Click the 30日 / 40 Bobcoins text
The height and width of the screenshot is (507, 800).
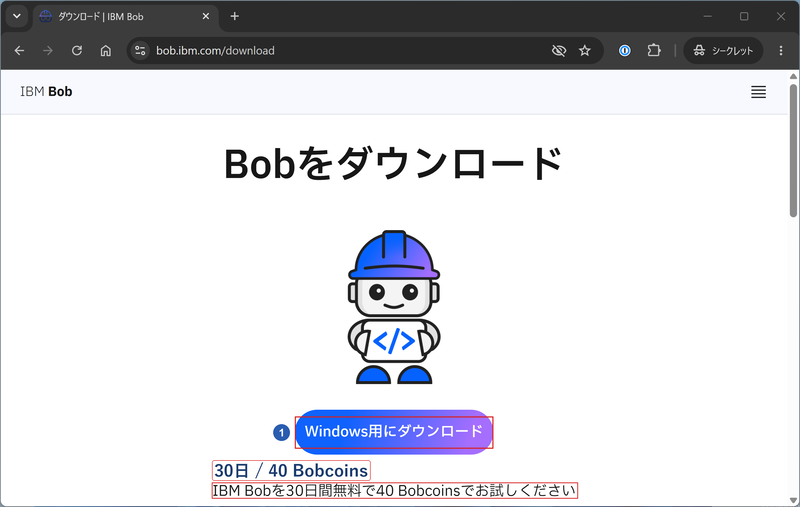click(291, 470)
